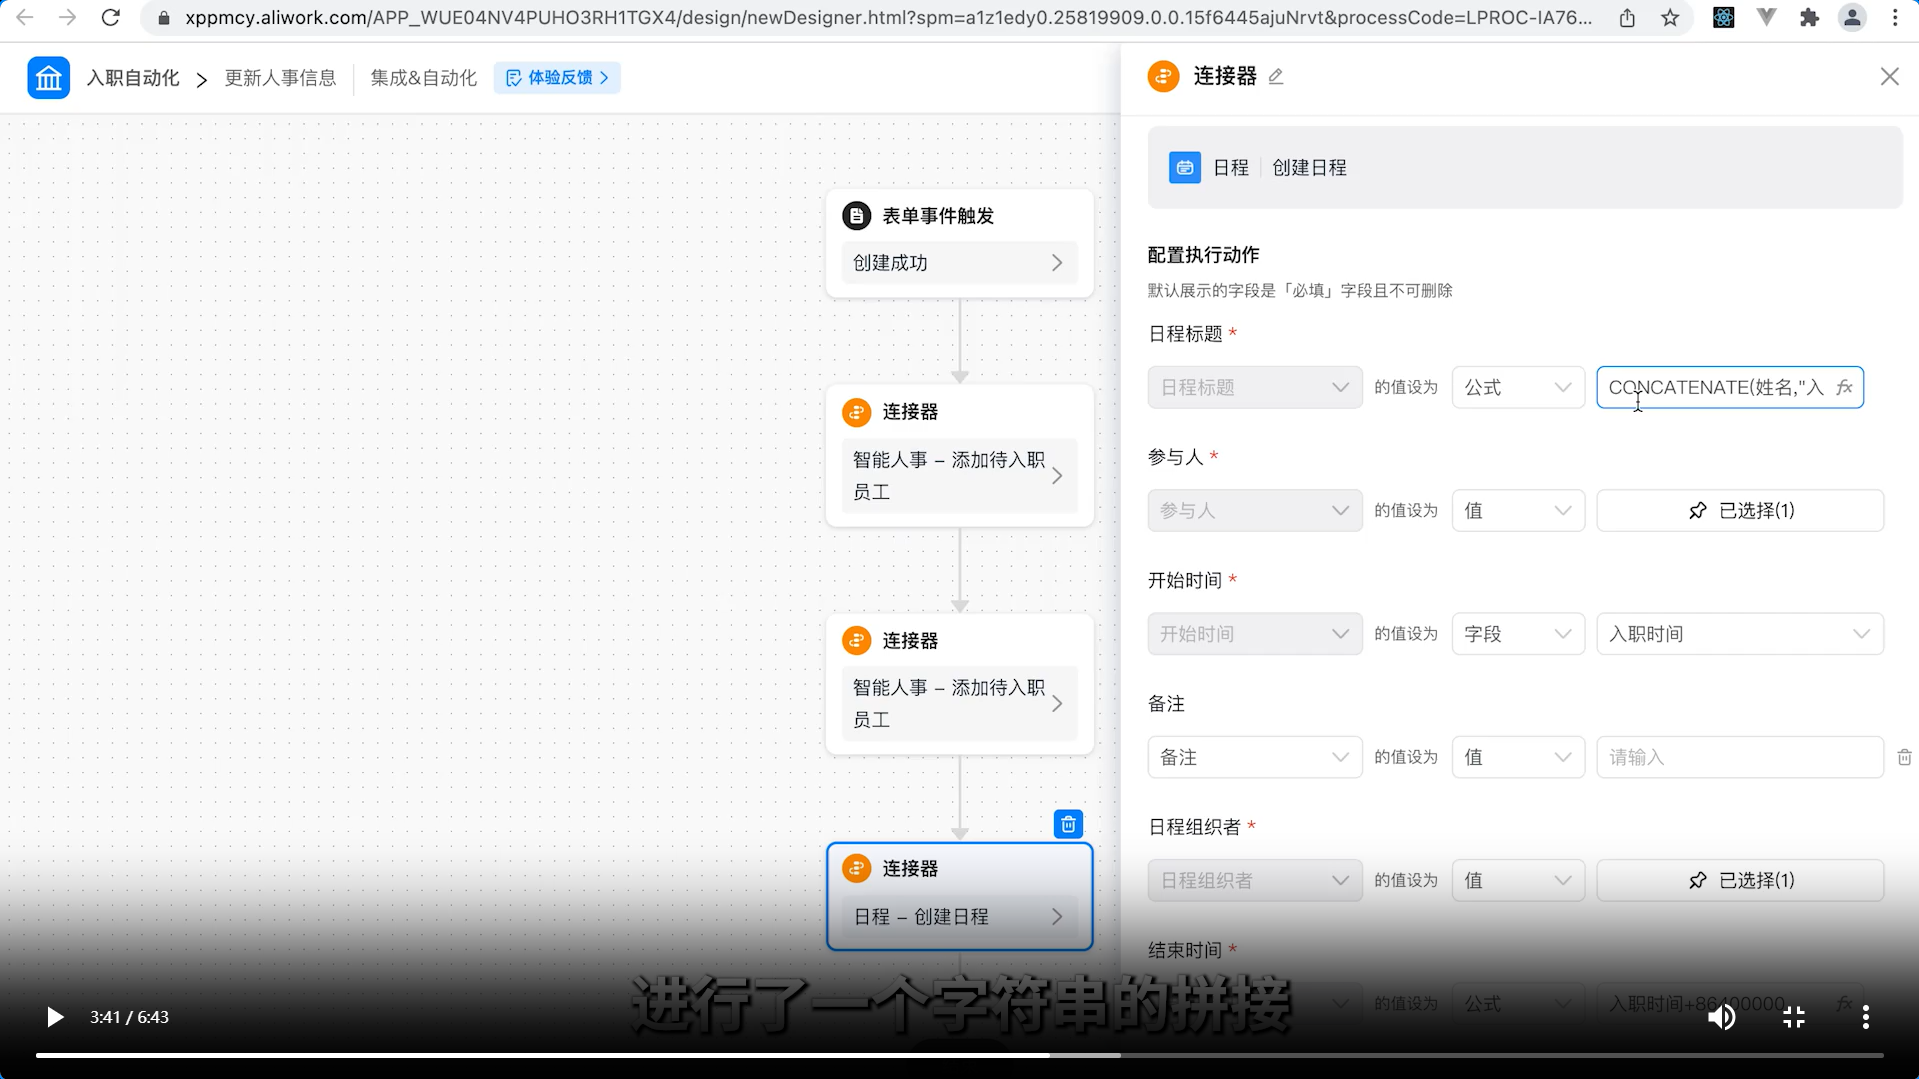Bookmark this page with star icon
The width and height of the screenshot is (1919, 1079).
point(1670,18)
